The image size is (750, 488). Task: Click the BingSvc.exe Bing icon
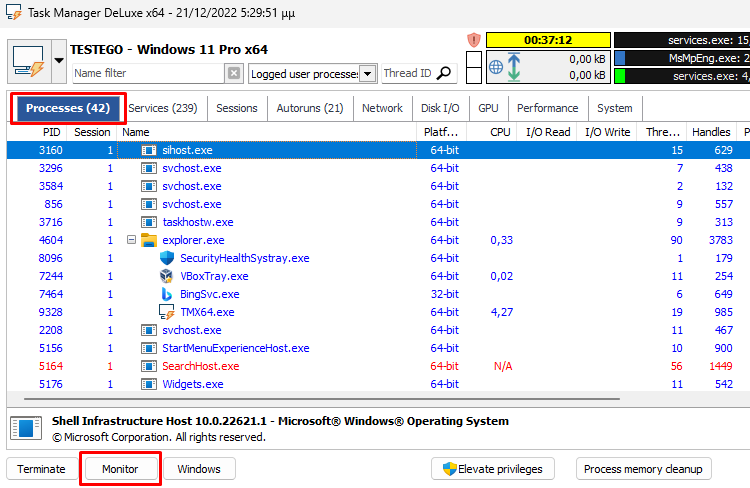(x=166, y=294)
